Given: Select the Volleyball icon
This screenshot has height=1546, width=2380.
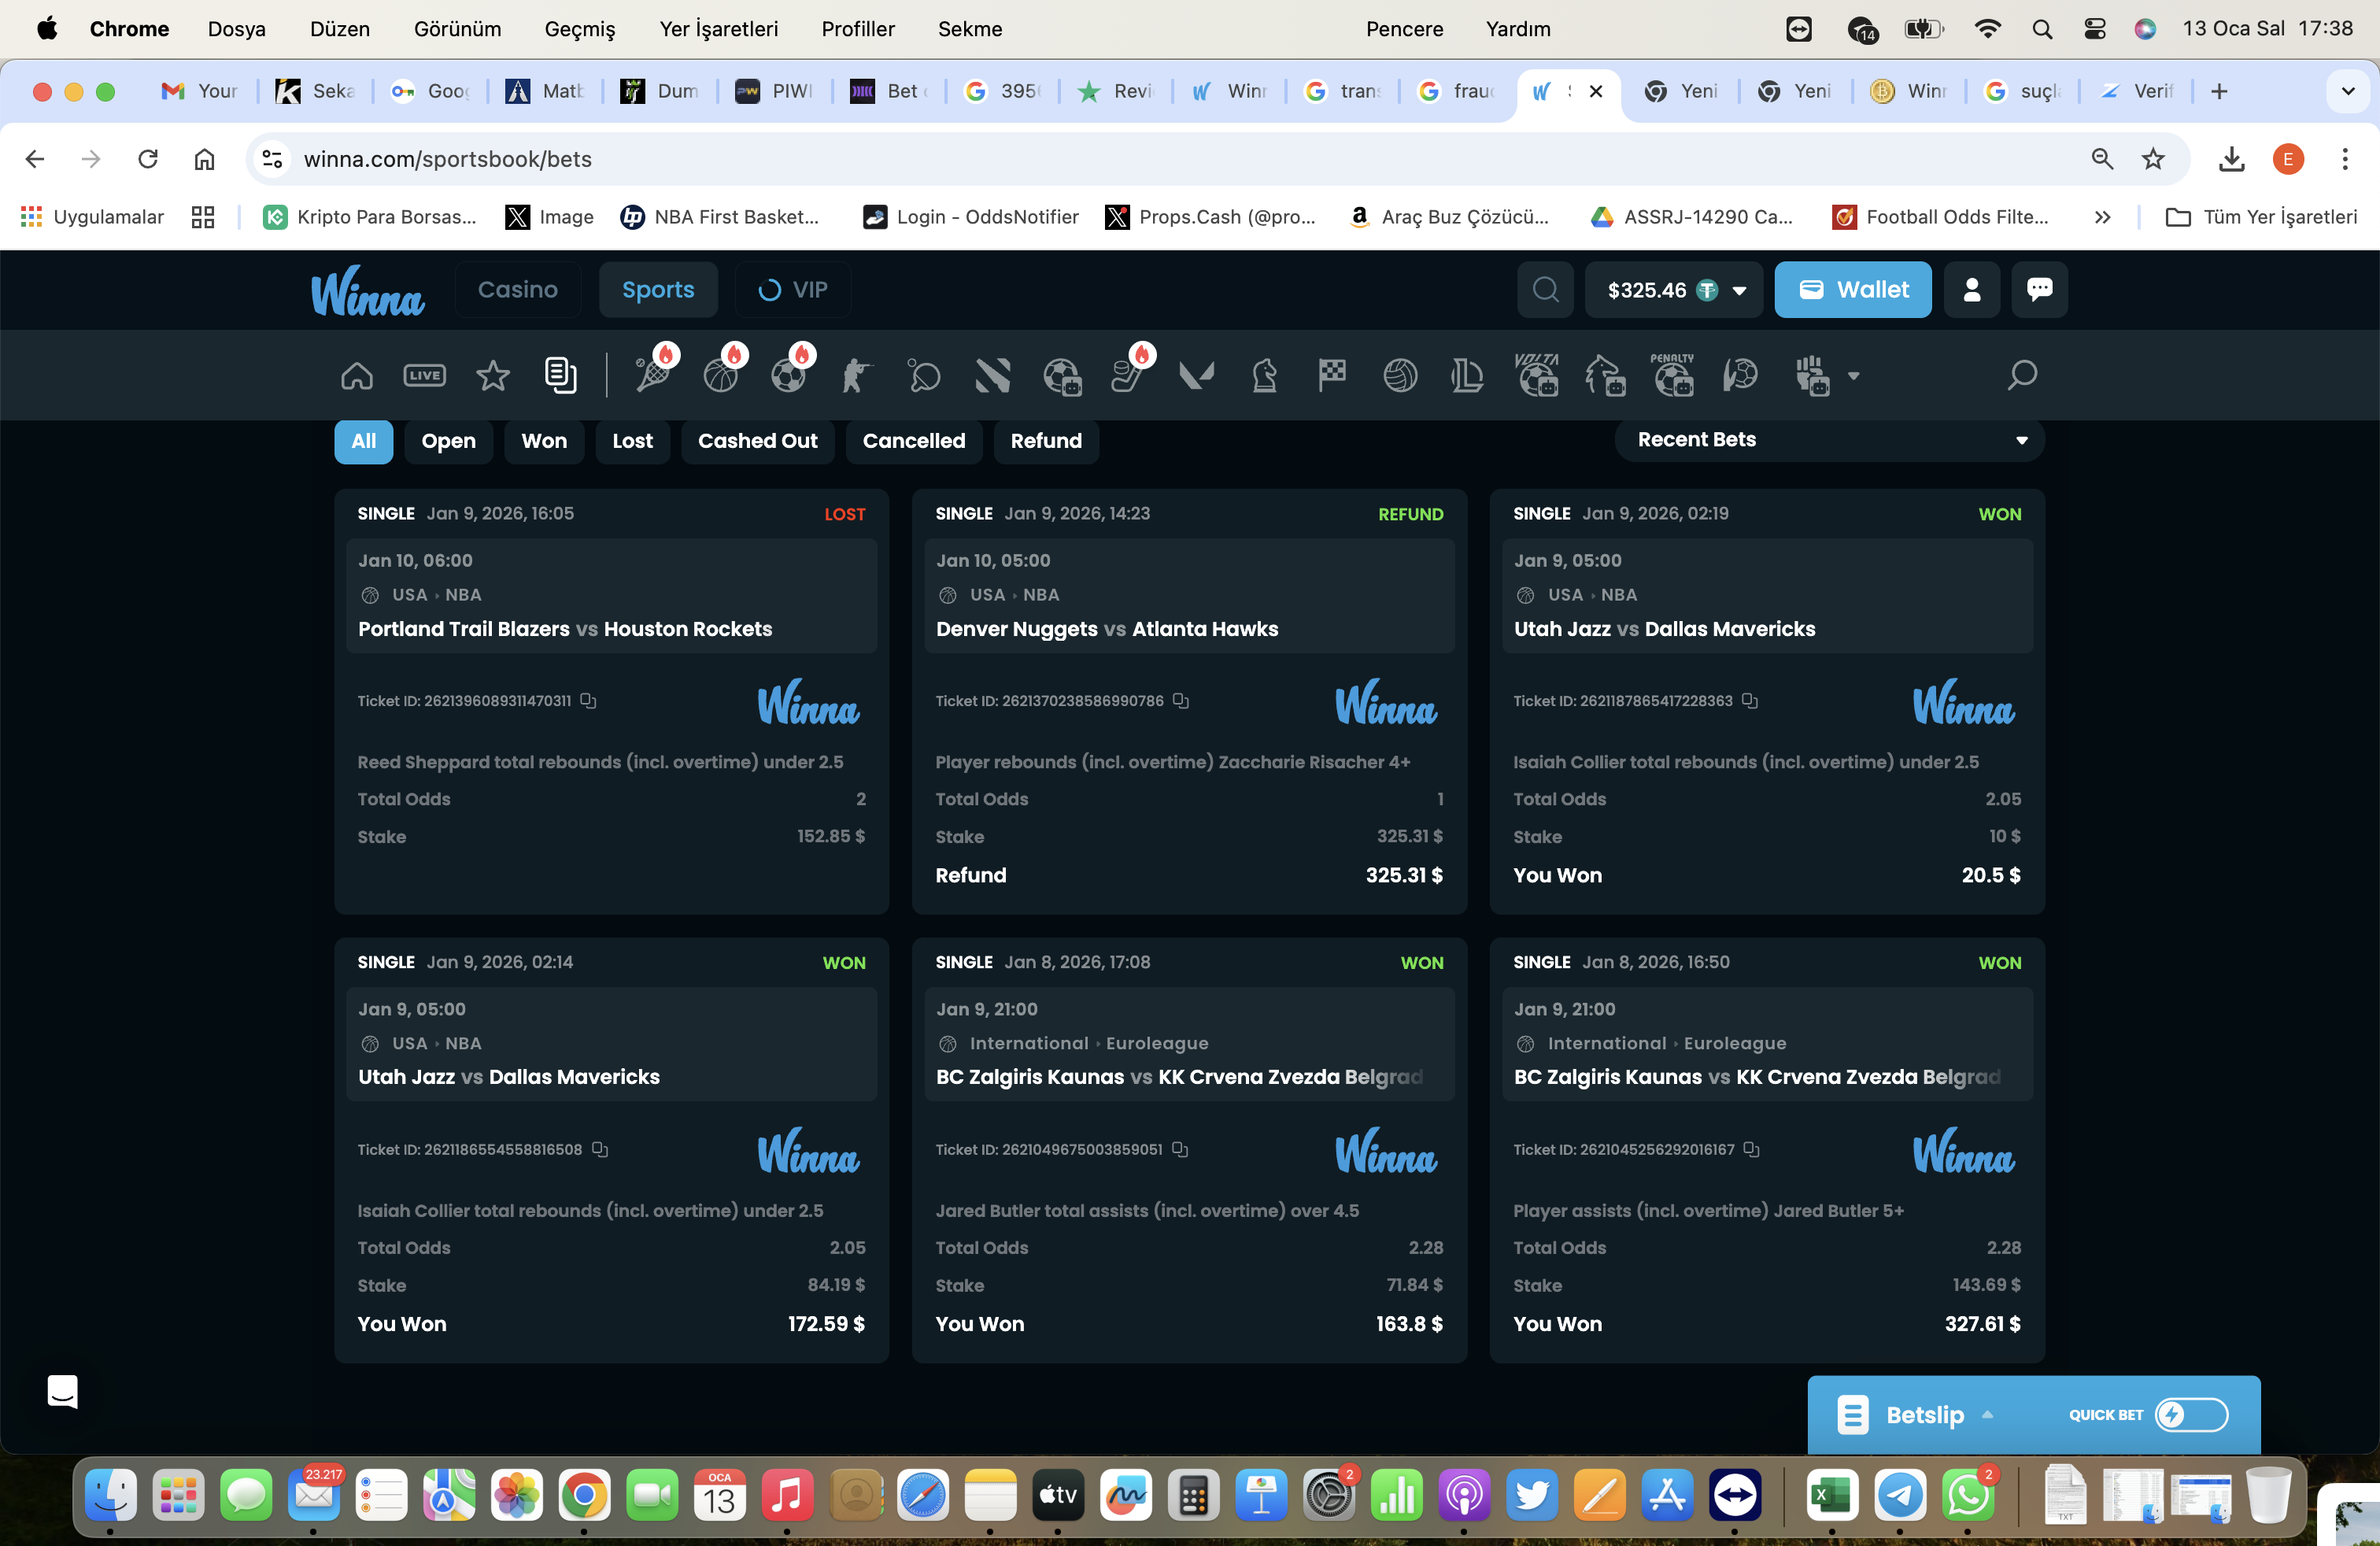Looking at the screenshot, I should pyautogui.click(x=1400, y=376).
